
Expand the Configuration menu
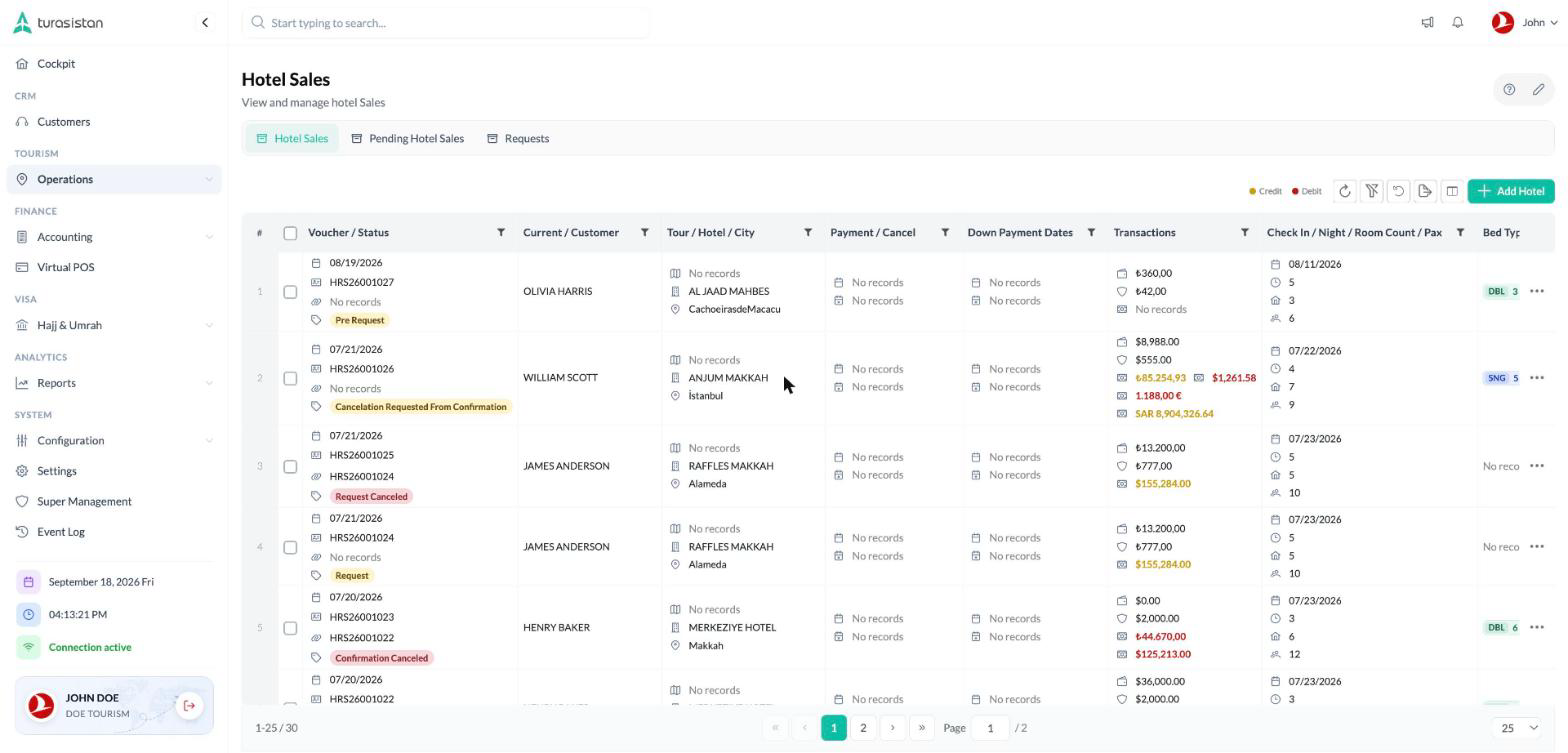(114, 441)
